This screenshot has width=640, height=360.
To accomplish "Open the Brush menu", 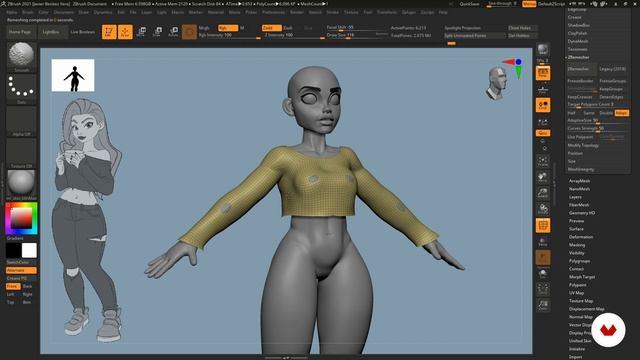I will [28, 12].
